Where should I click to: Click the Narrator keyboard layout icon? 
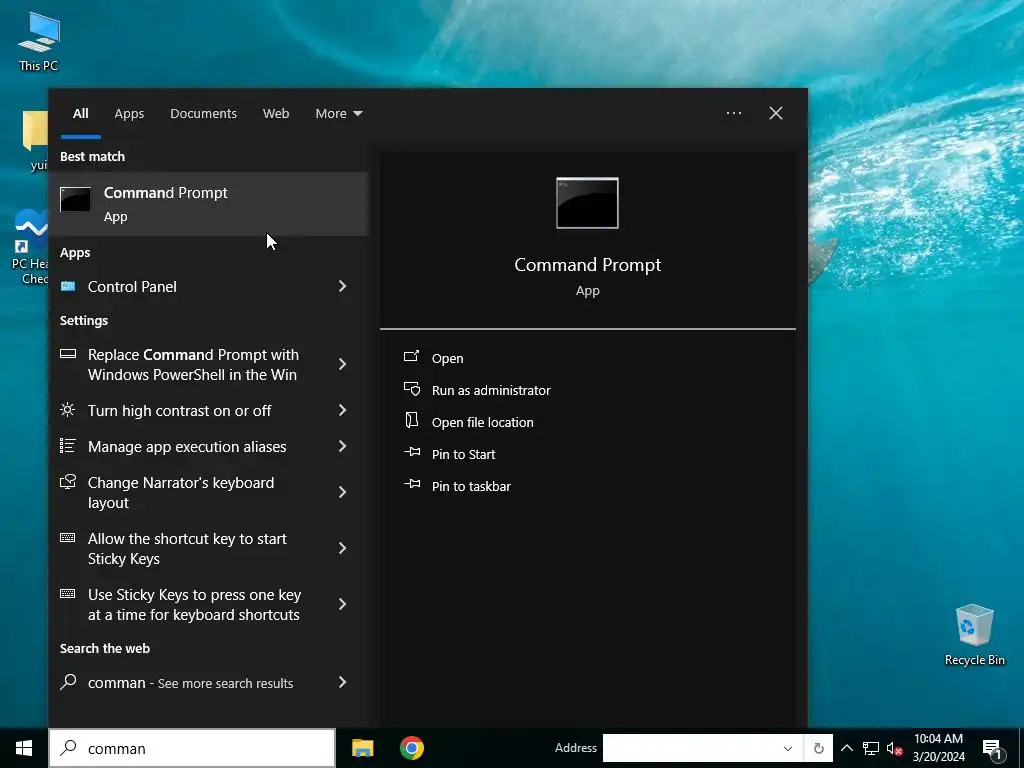(x=68, y=482)
